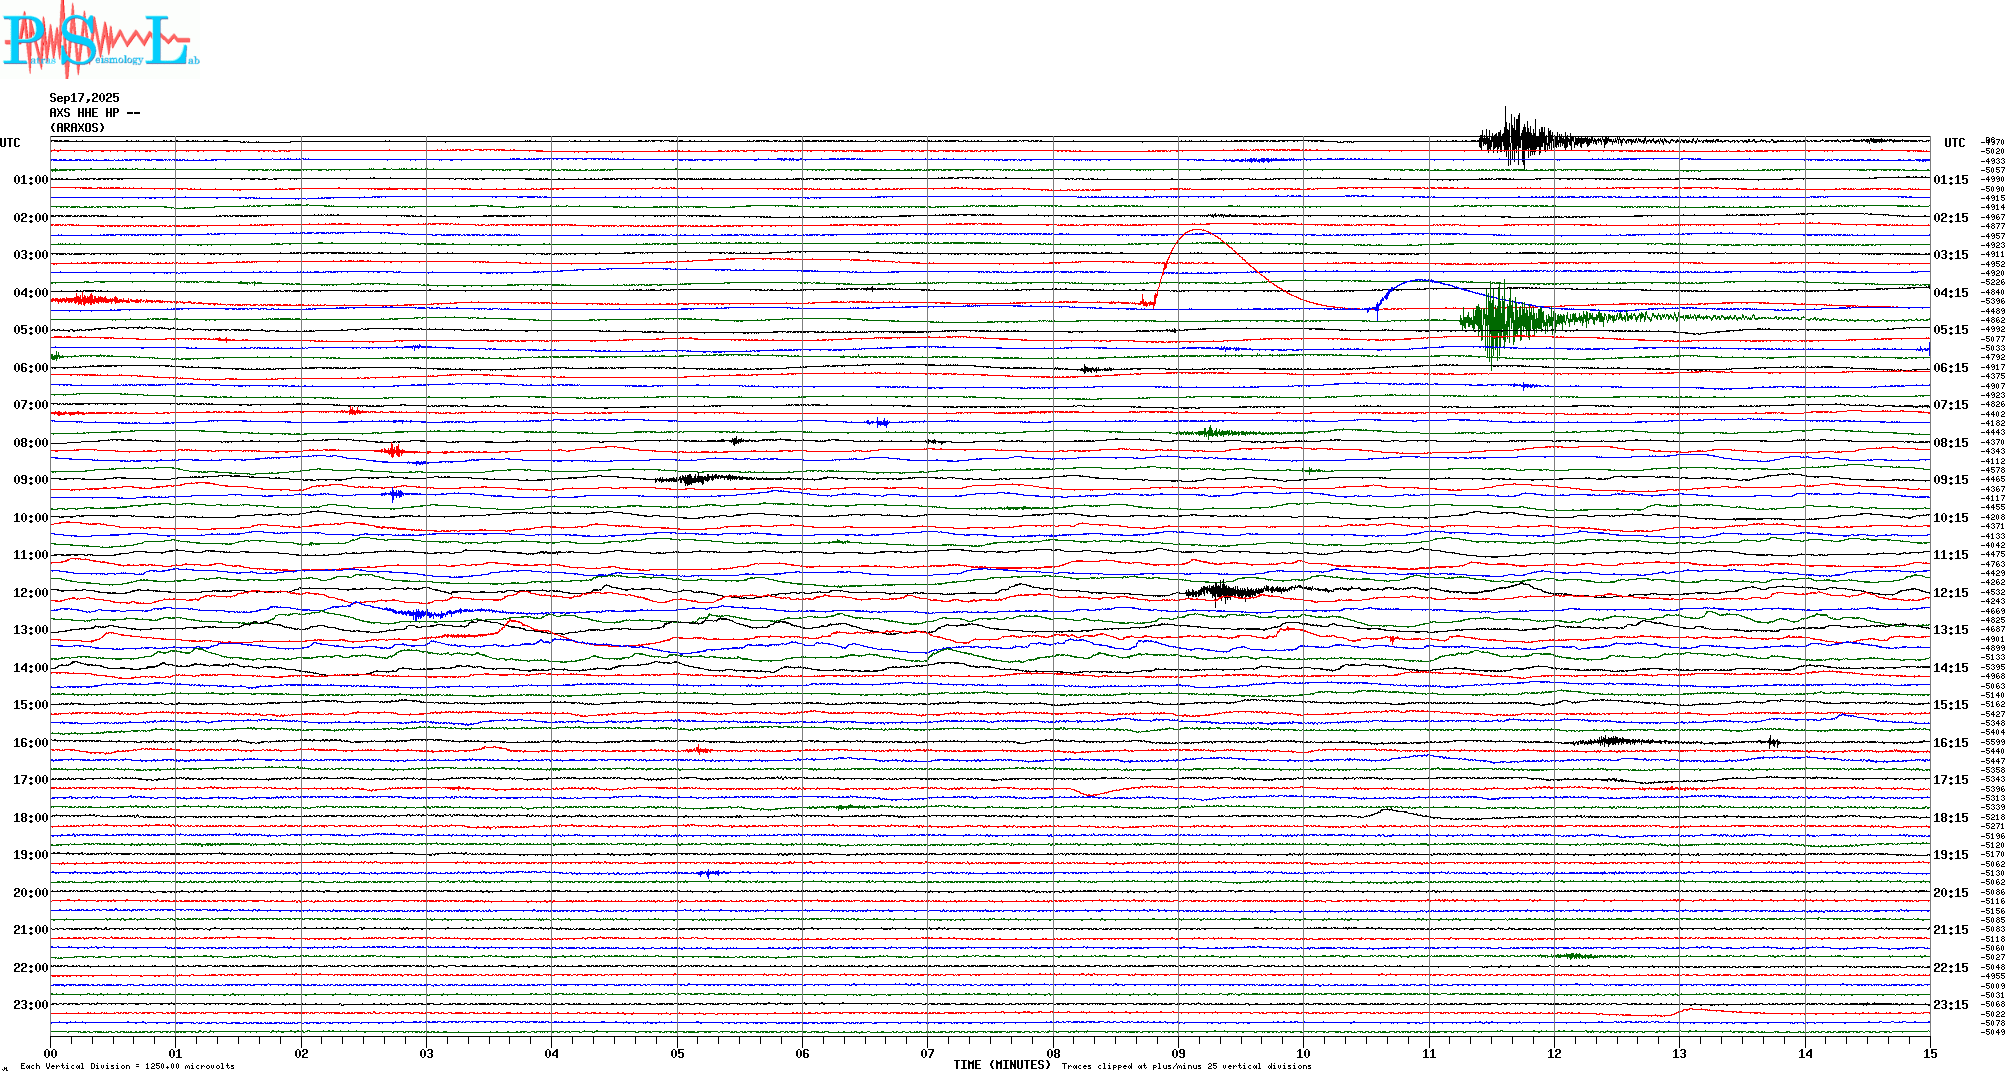This screenshot has width=2010, height=1080.
Task: Select minute-axis tick label 00
Action: (x=51, y=1054)
